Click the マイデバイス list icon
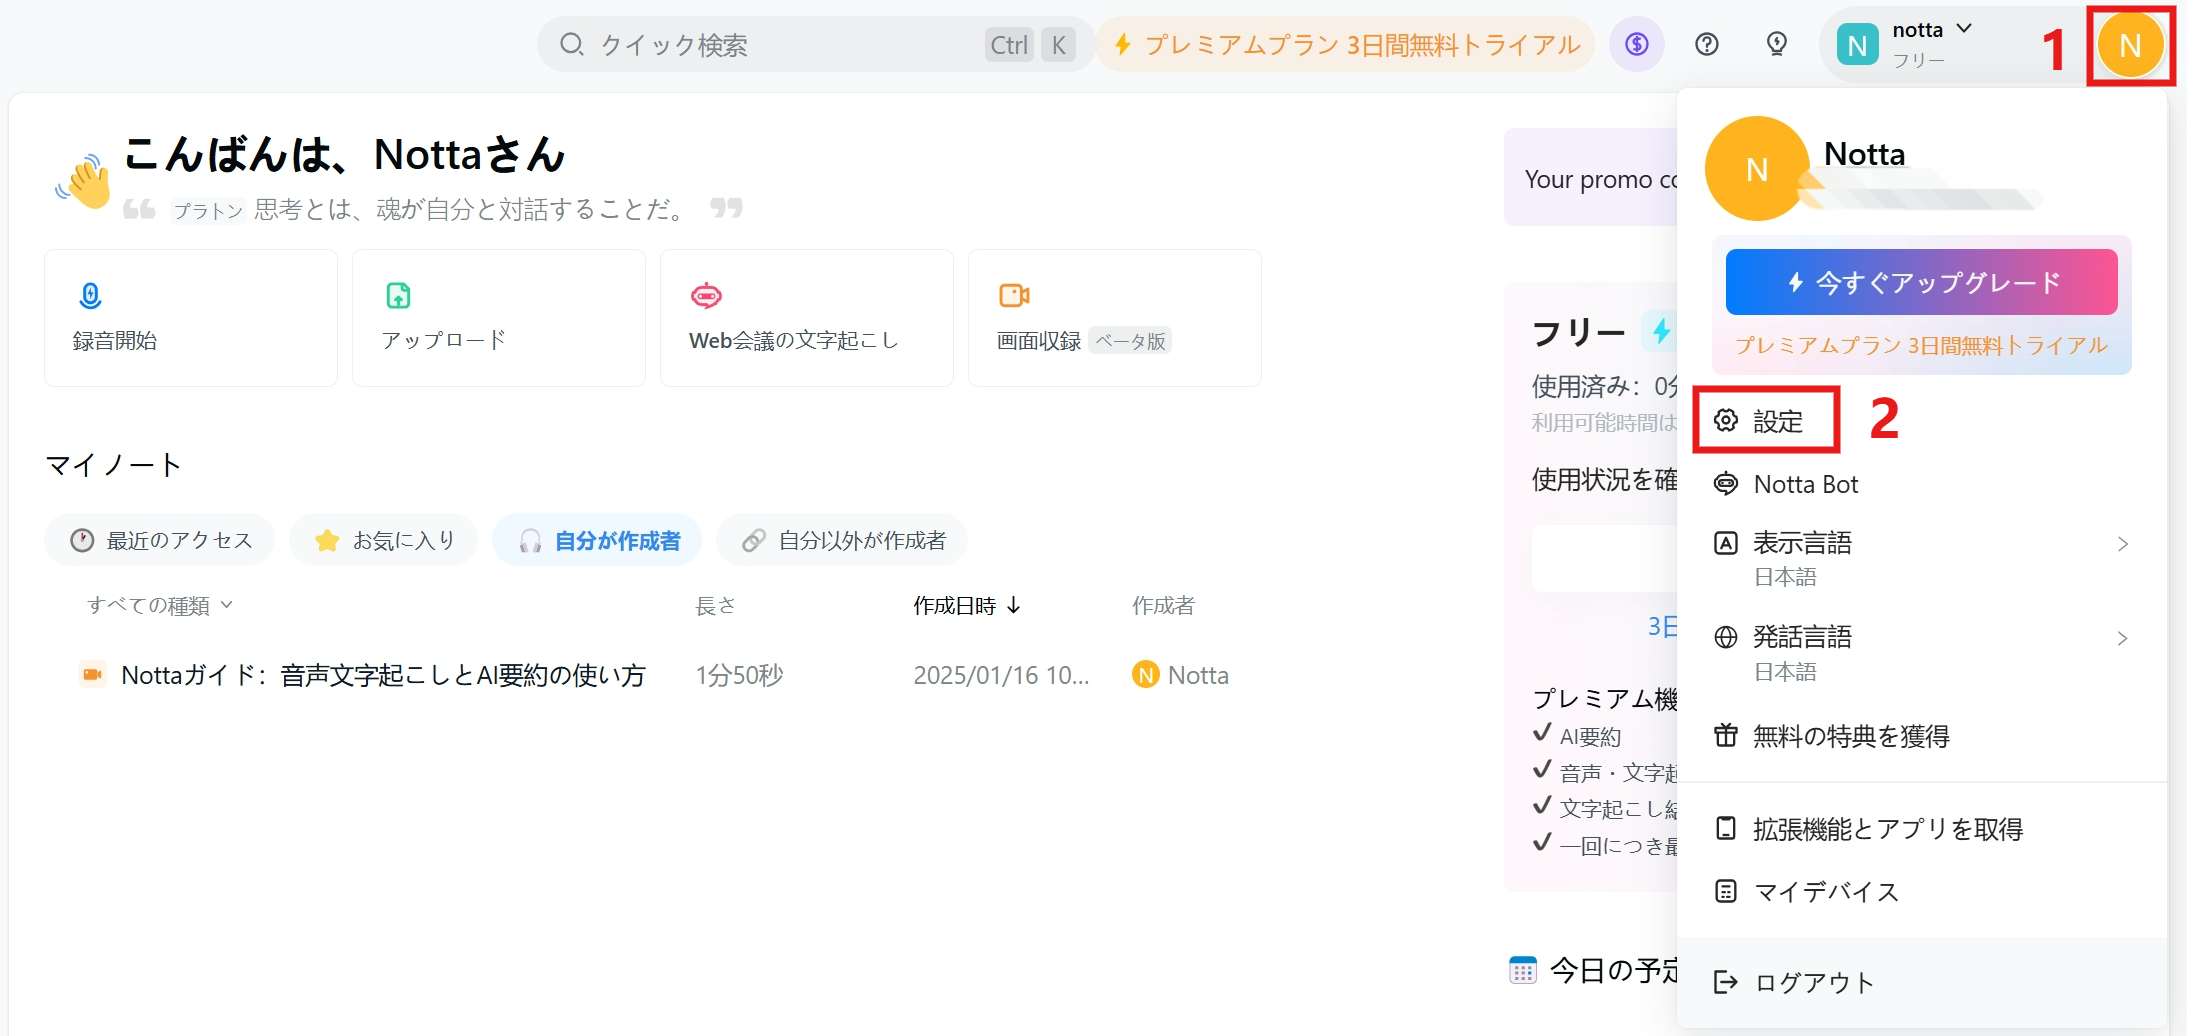 tap(1726, 891)
